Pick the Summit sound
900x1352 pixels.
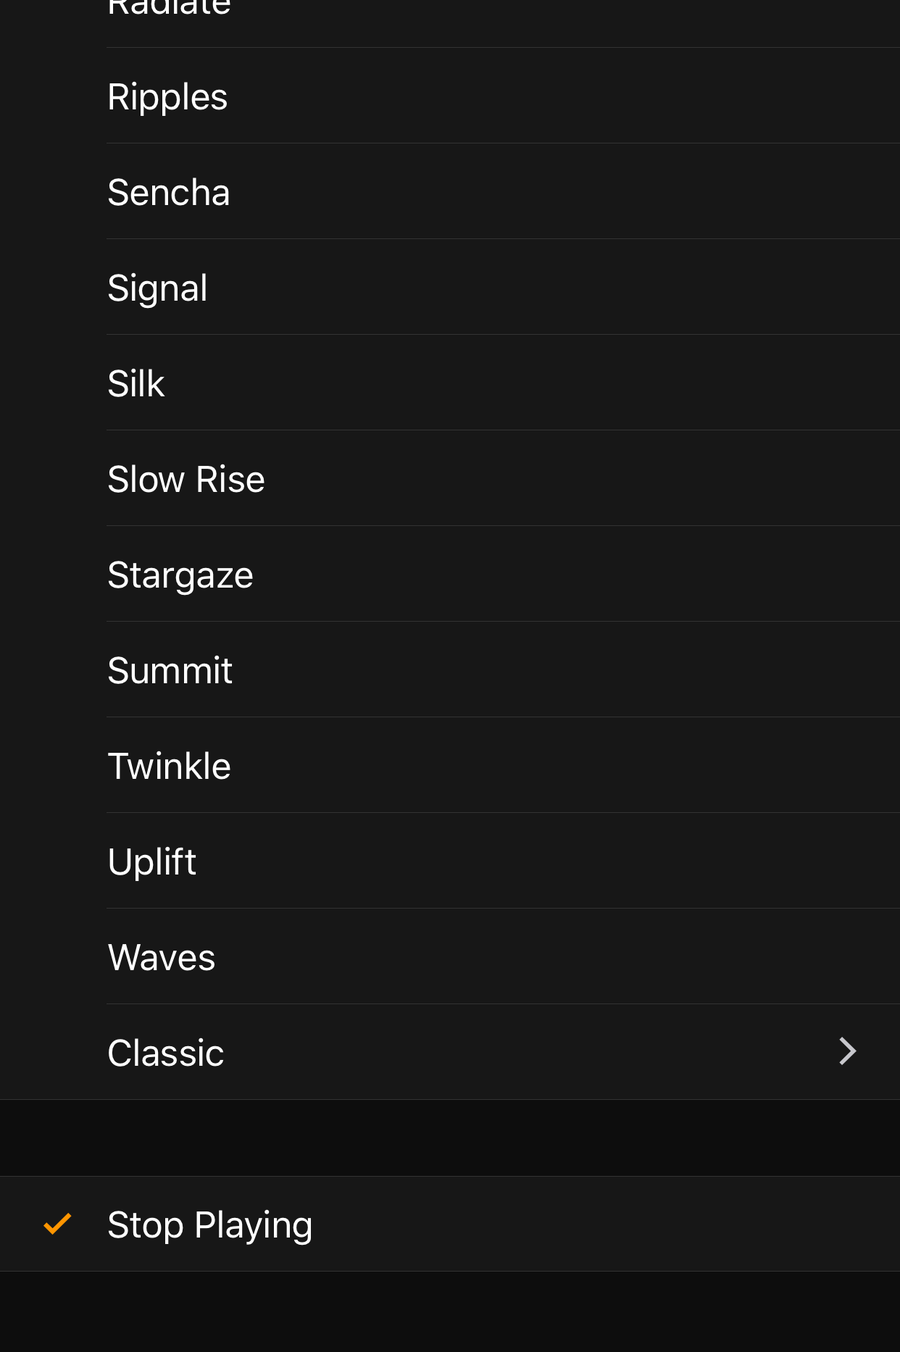[450, 670]
